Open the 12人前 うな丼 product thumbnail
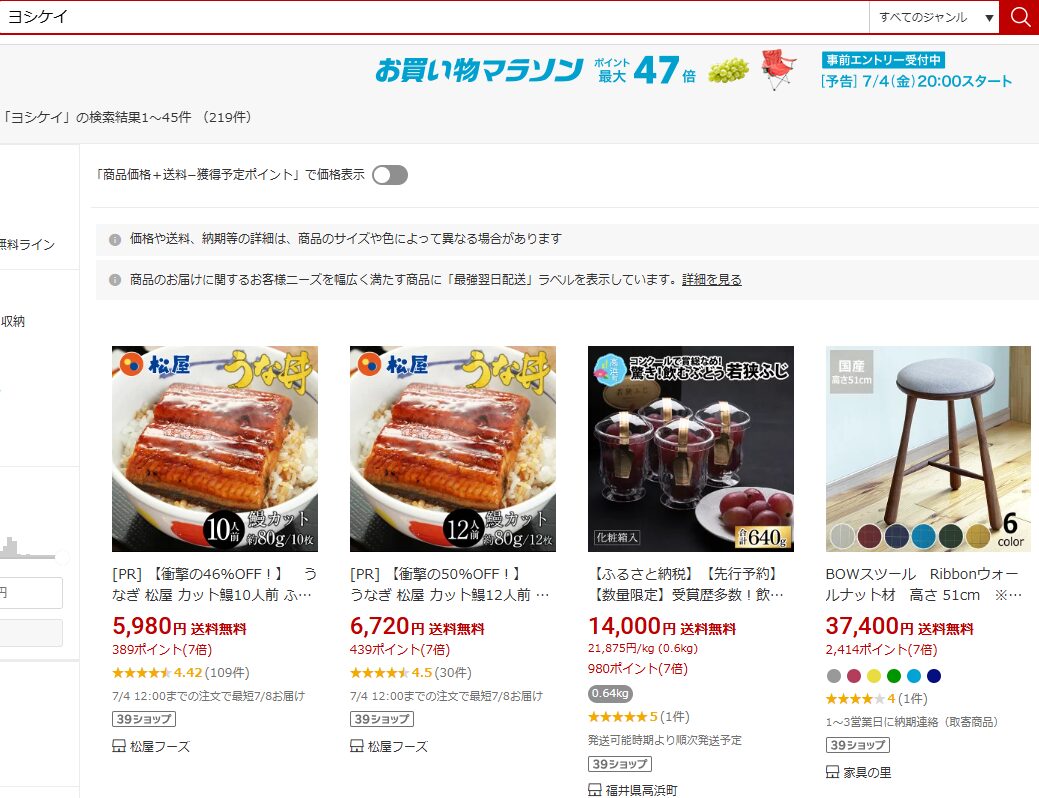 click(x=453, y=449)
